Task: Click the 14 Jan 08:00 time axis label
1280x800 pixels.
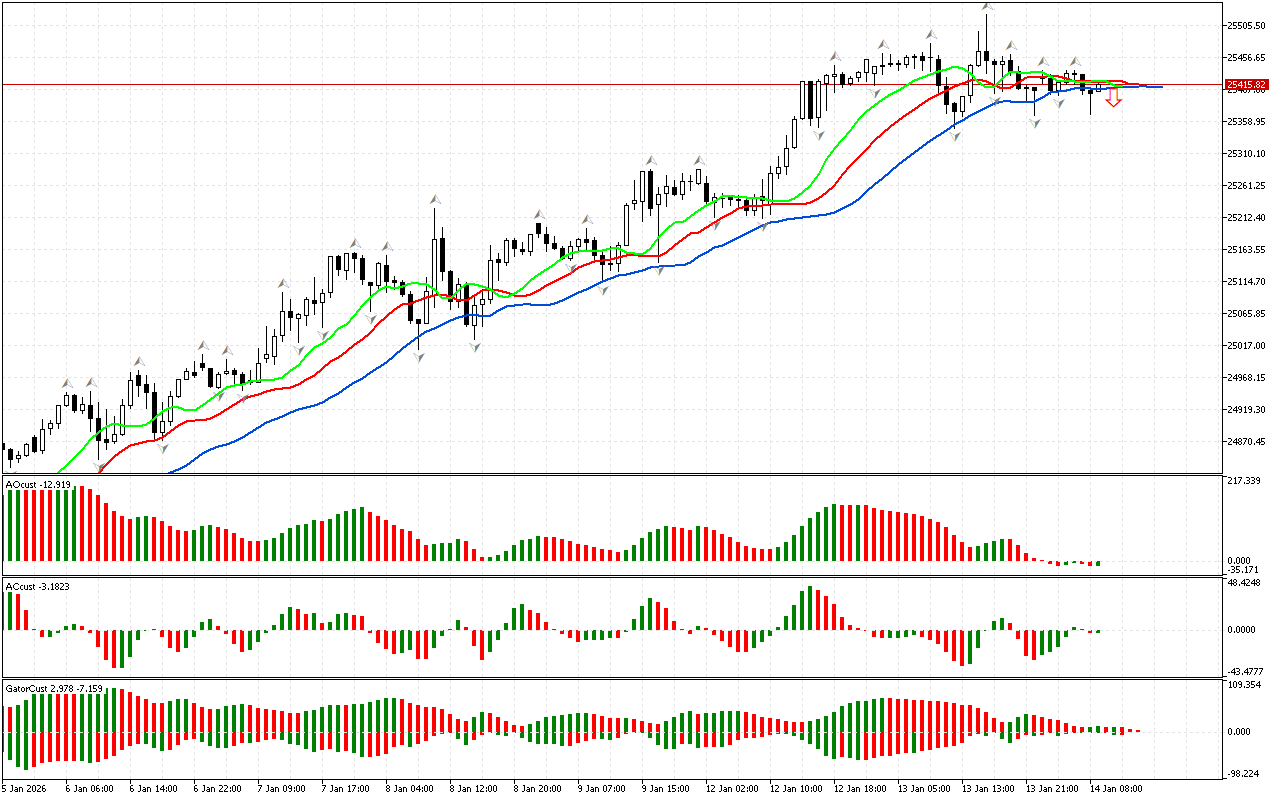Action: [x=1117, y=788]
